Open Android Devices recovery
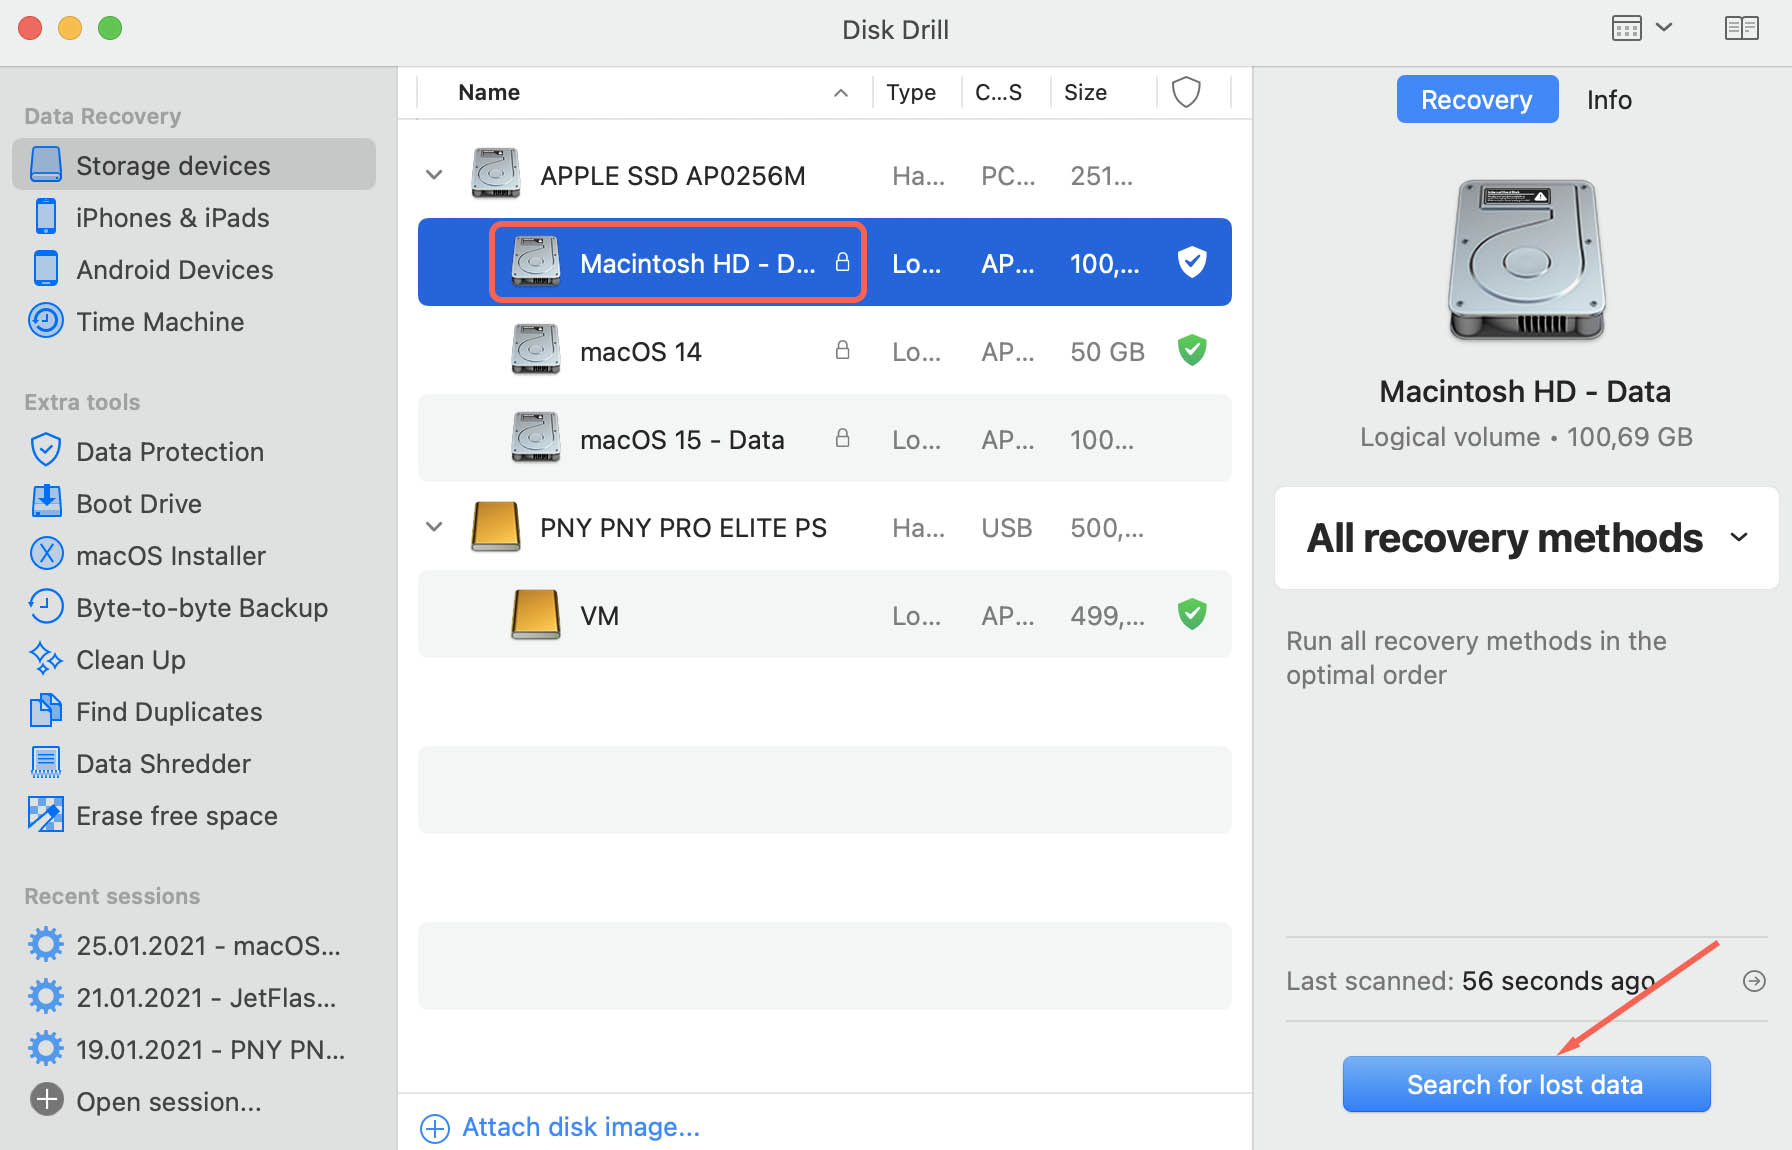This screenshot has height=1150, width=1792. (174, 269)
